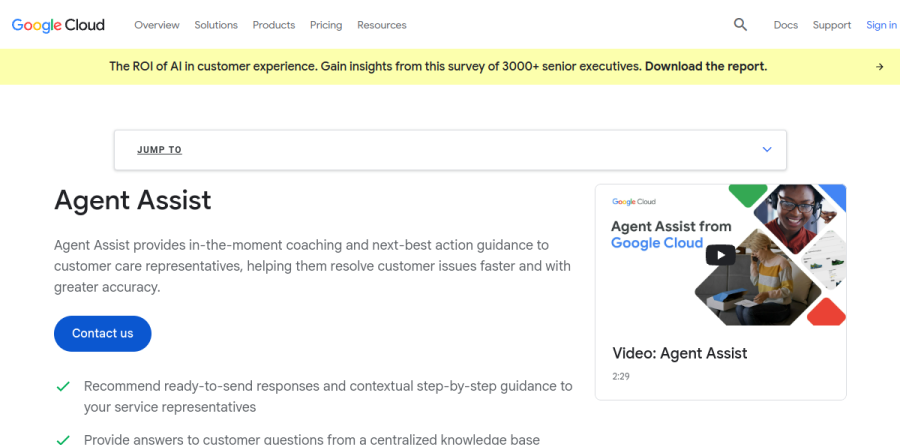The height and width of the screenshot is (445, 900).
Task: Open the Overview menu item
Action: point(157,25)
